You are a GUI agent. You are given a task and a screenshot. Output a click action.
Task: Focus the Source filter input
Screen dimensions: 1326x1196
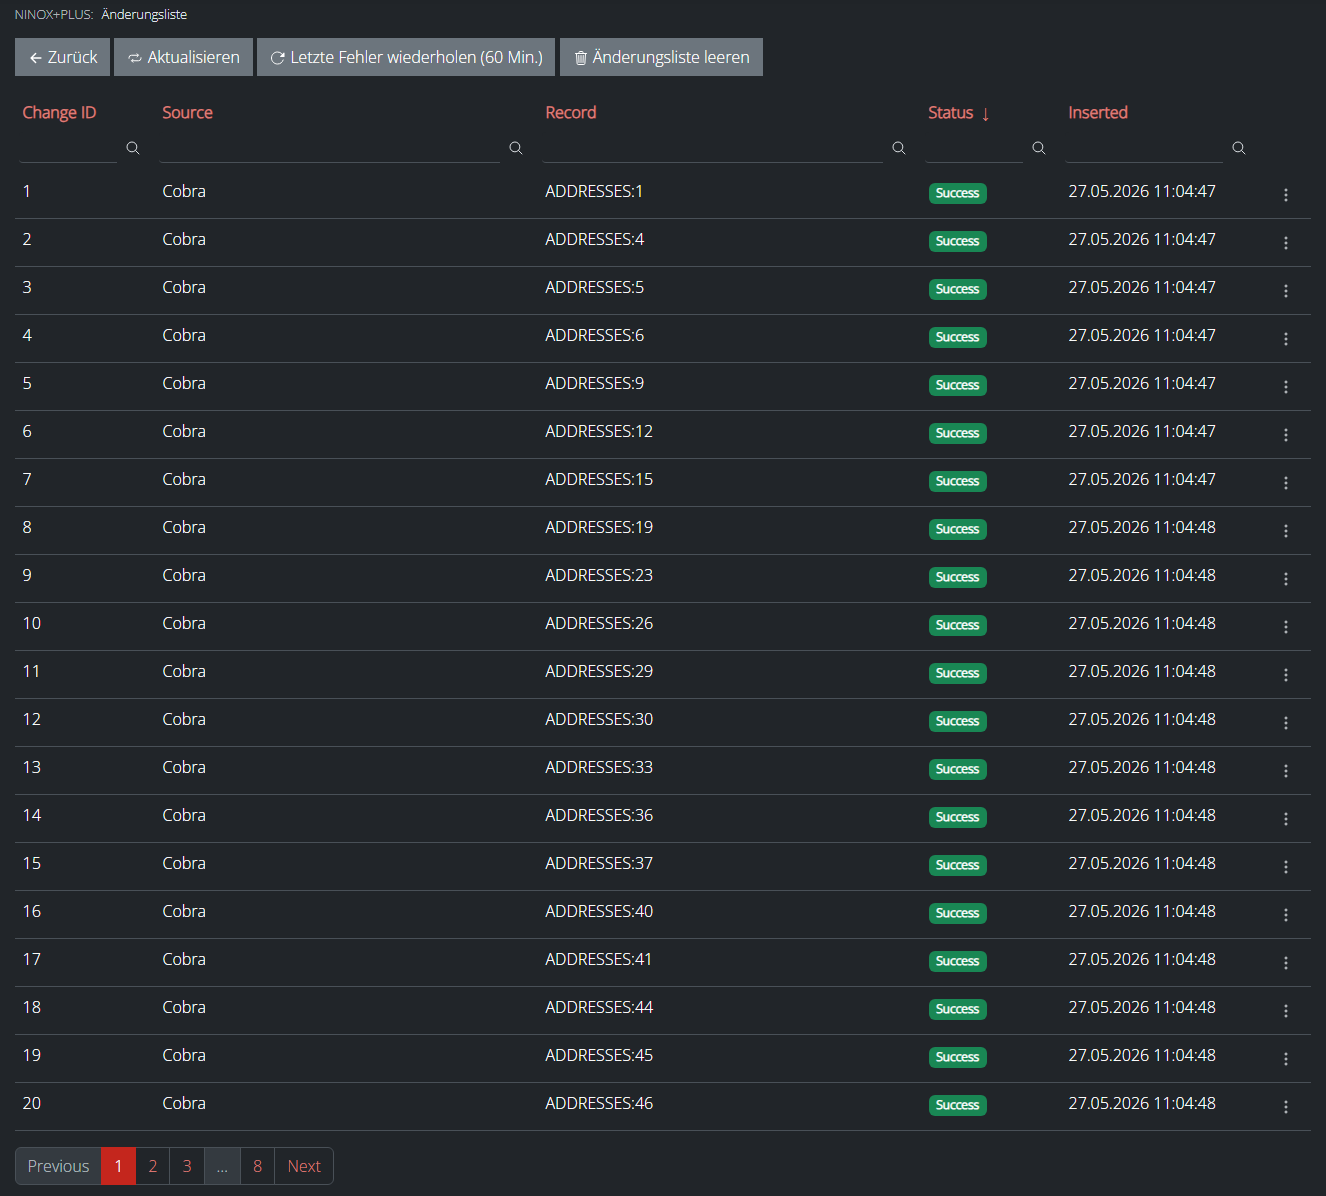click(x=330, y=148)
